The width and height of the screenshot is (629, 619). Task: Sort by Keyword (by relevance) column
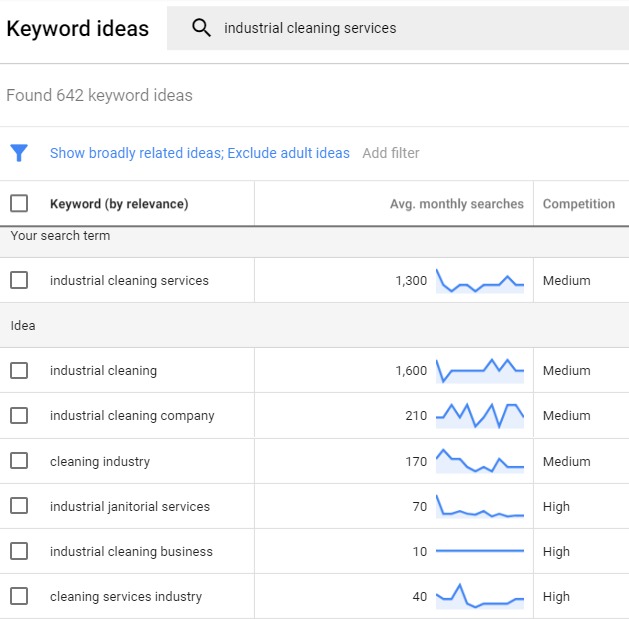tap(119, 204)
